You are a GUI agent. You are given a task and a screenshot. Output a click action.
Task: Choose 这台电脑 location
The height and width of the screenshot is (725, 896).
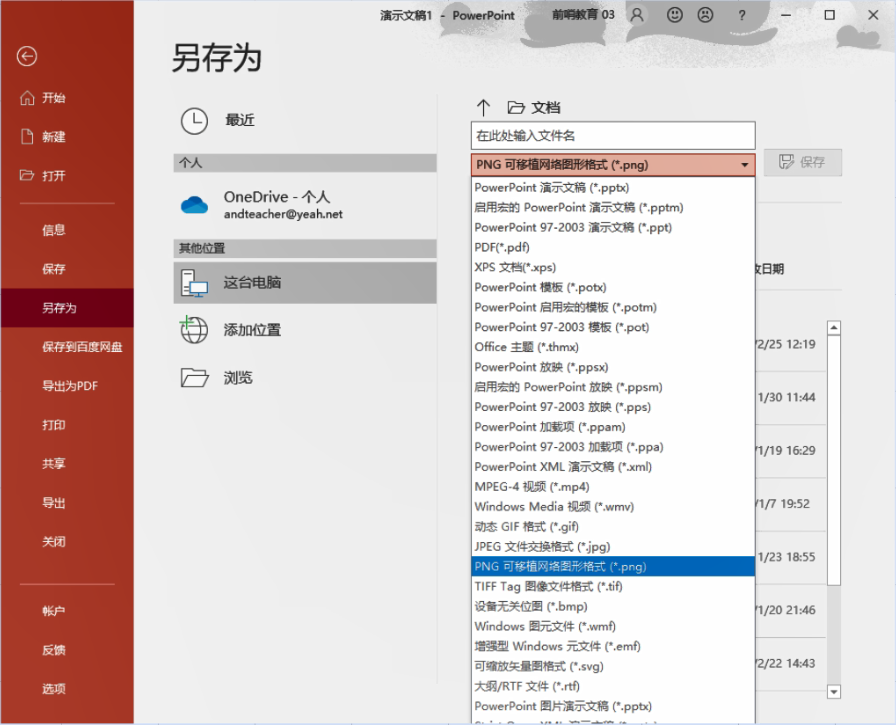[305, 283]
